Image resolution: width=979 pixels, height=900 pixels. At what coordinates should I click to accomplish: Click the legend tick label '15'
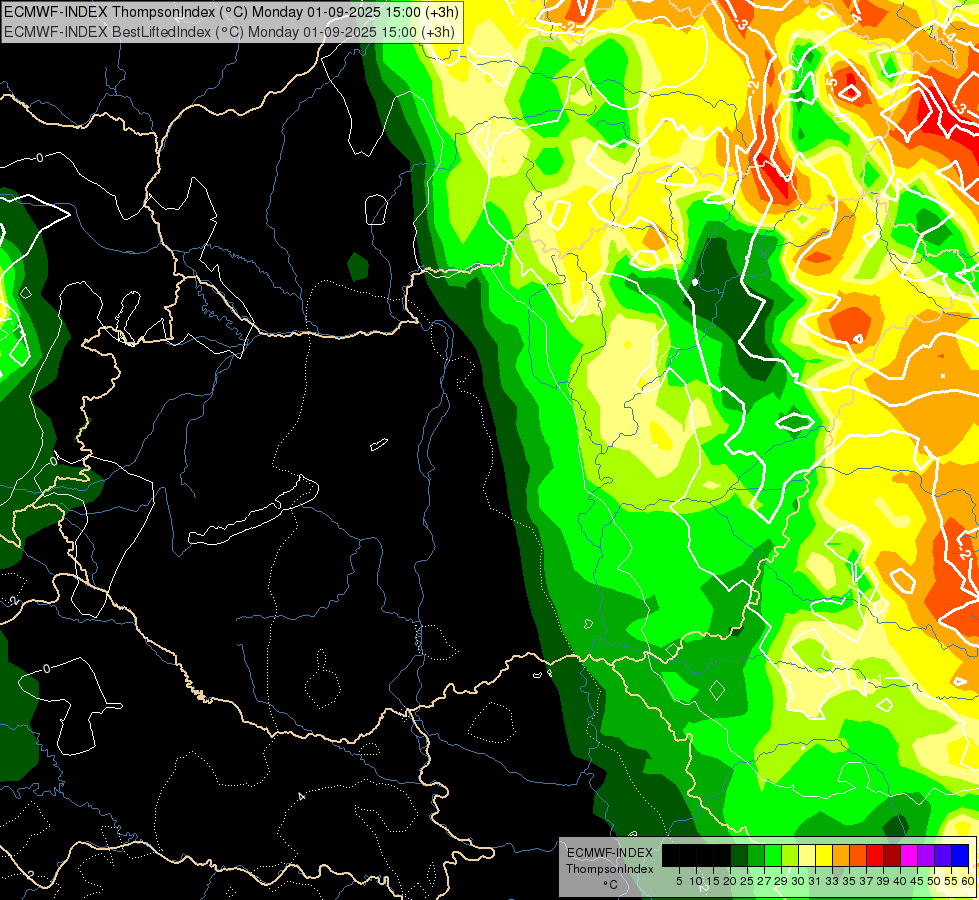pos(714,881)
